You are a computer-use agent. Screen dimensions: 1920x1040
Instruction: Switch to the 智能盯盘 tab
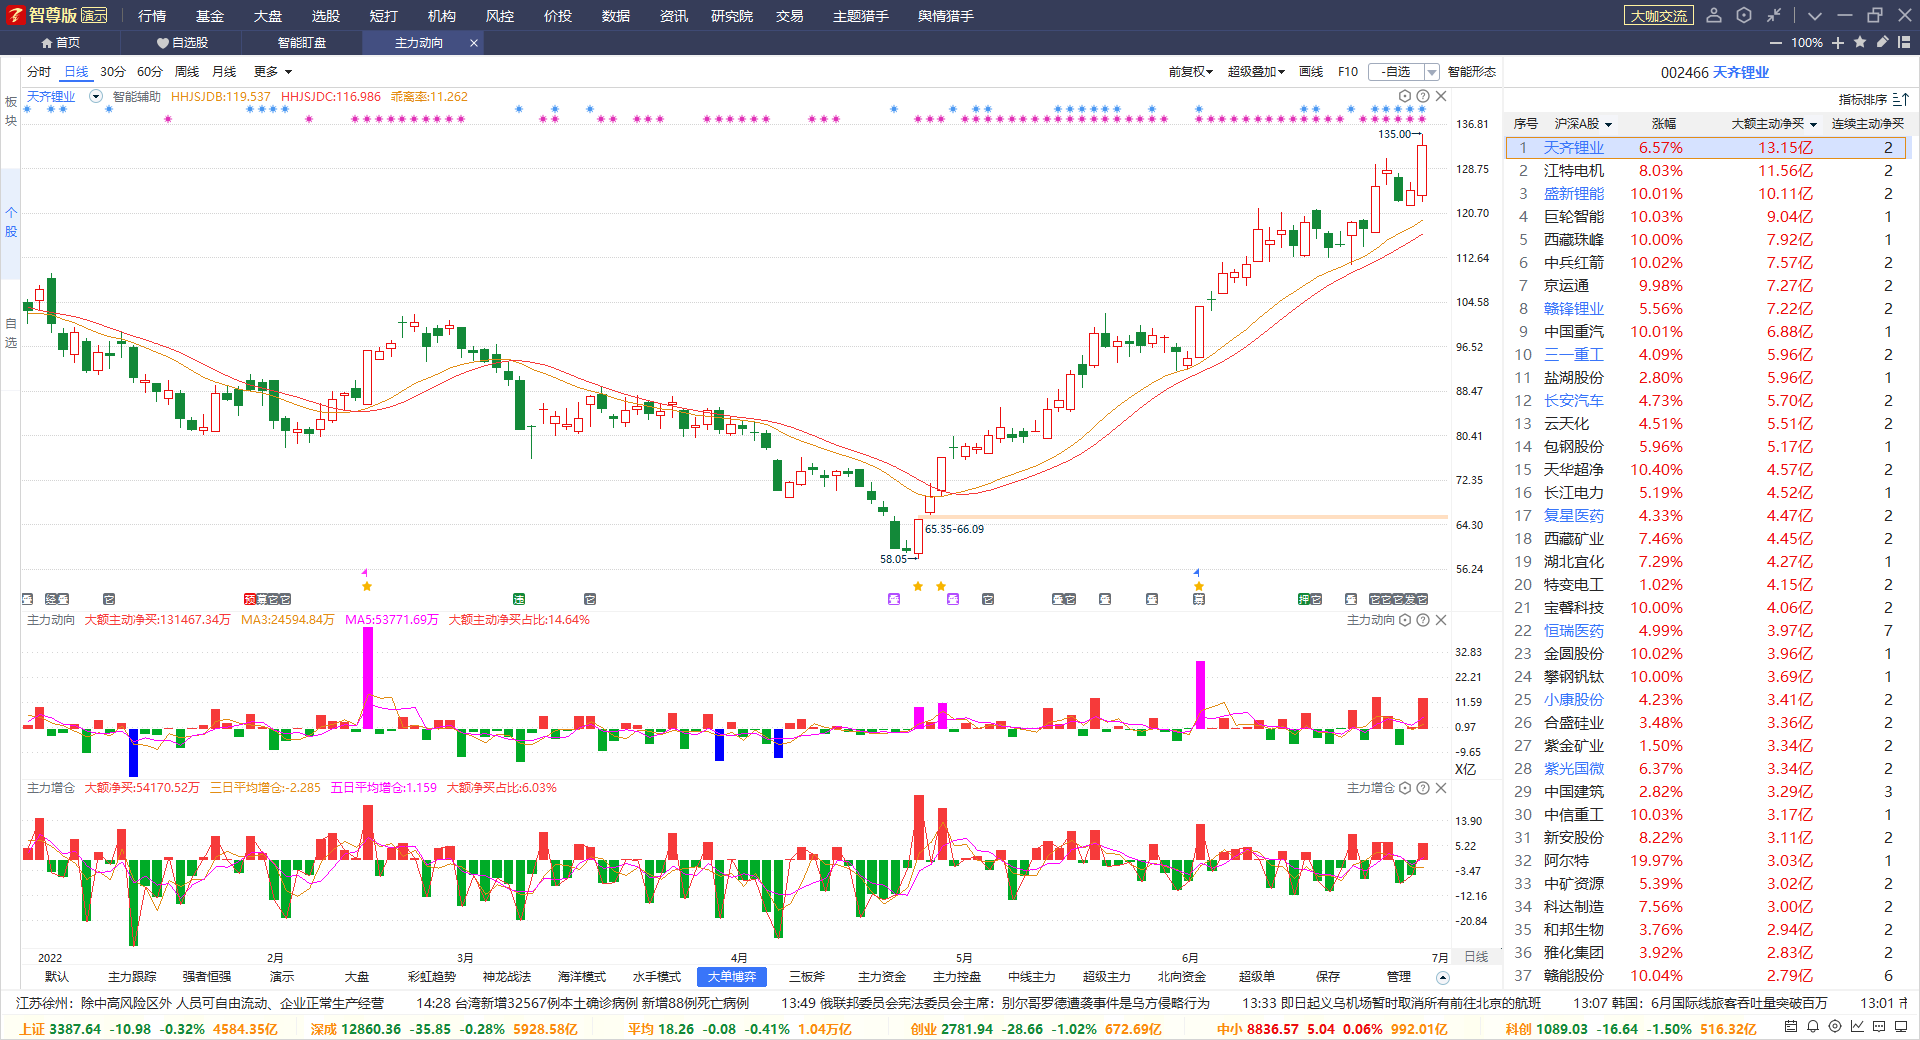[x=302, y=43]
